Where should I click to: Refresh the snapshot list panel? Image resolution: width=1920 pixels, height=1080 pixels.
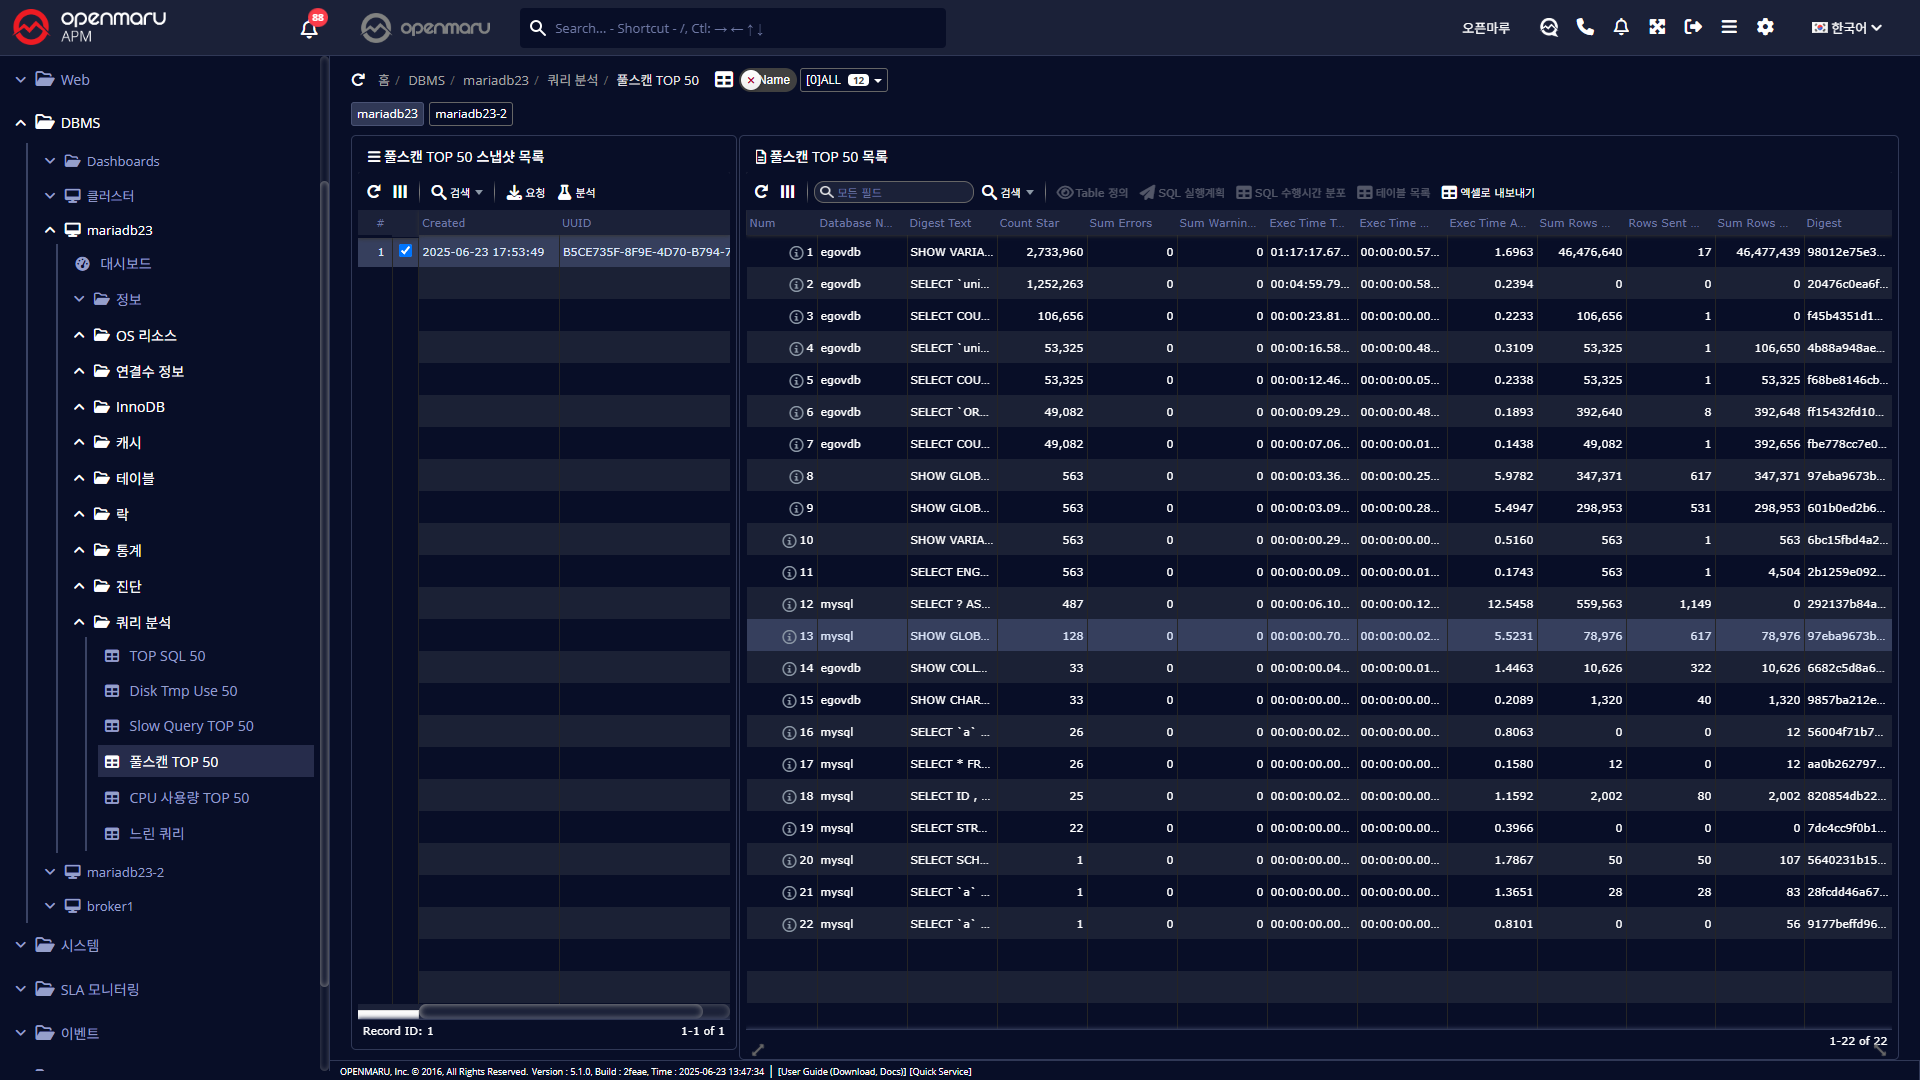pyautogui.click(x=374, y=192)
